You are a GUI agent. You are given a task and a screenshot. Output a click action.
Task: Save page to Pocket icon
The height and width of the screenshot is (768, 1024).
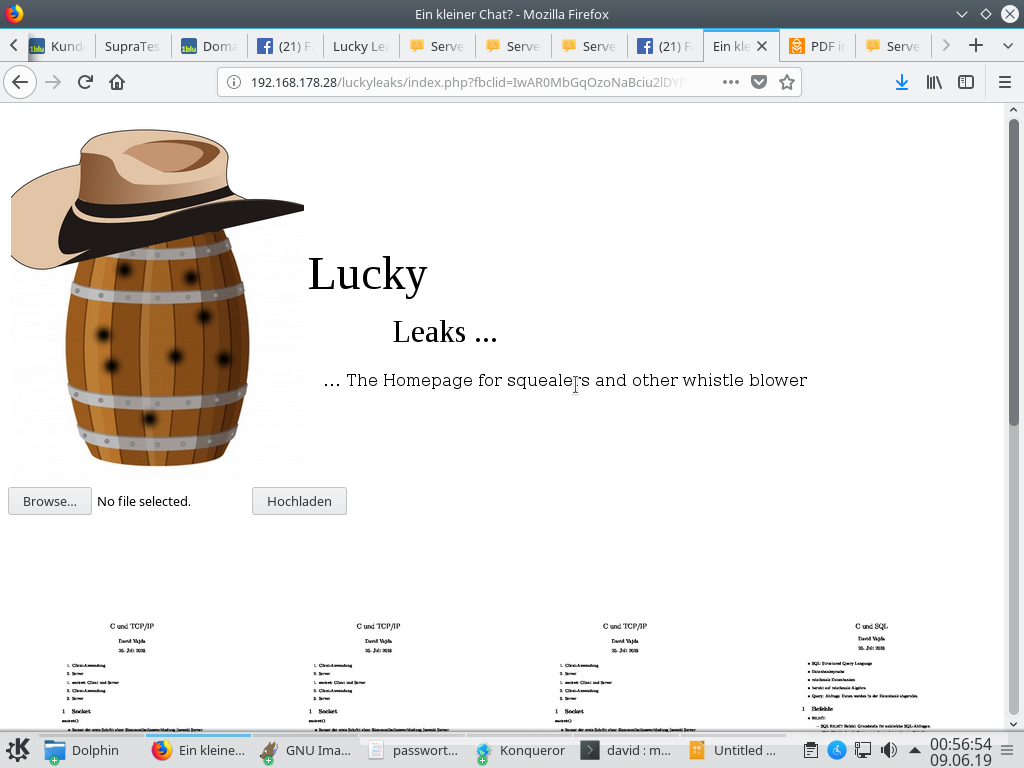[759, 82]
